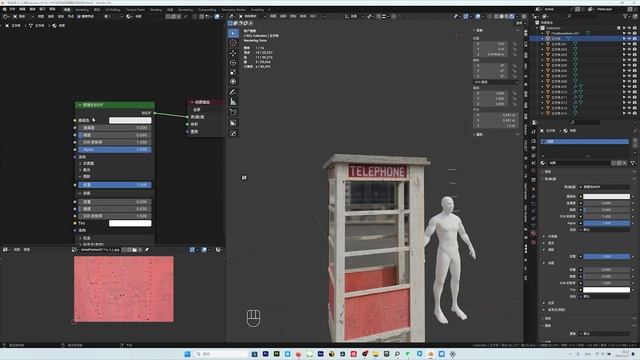Click the 立方体 row in outliner

pyautogui.click(x=584, y=38)
